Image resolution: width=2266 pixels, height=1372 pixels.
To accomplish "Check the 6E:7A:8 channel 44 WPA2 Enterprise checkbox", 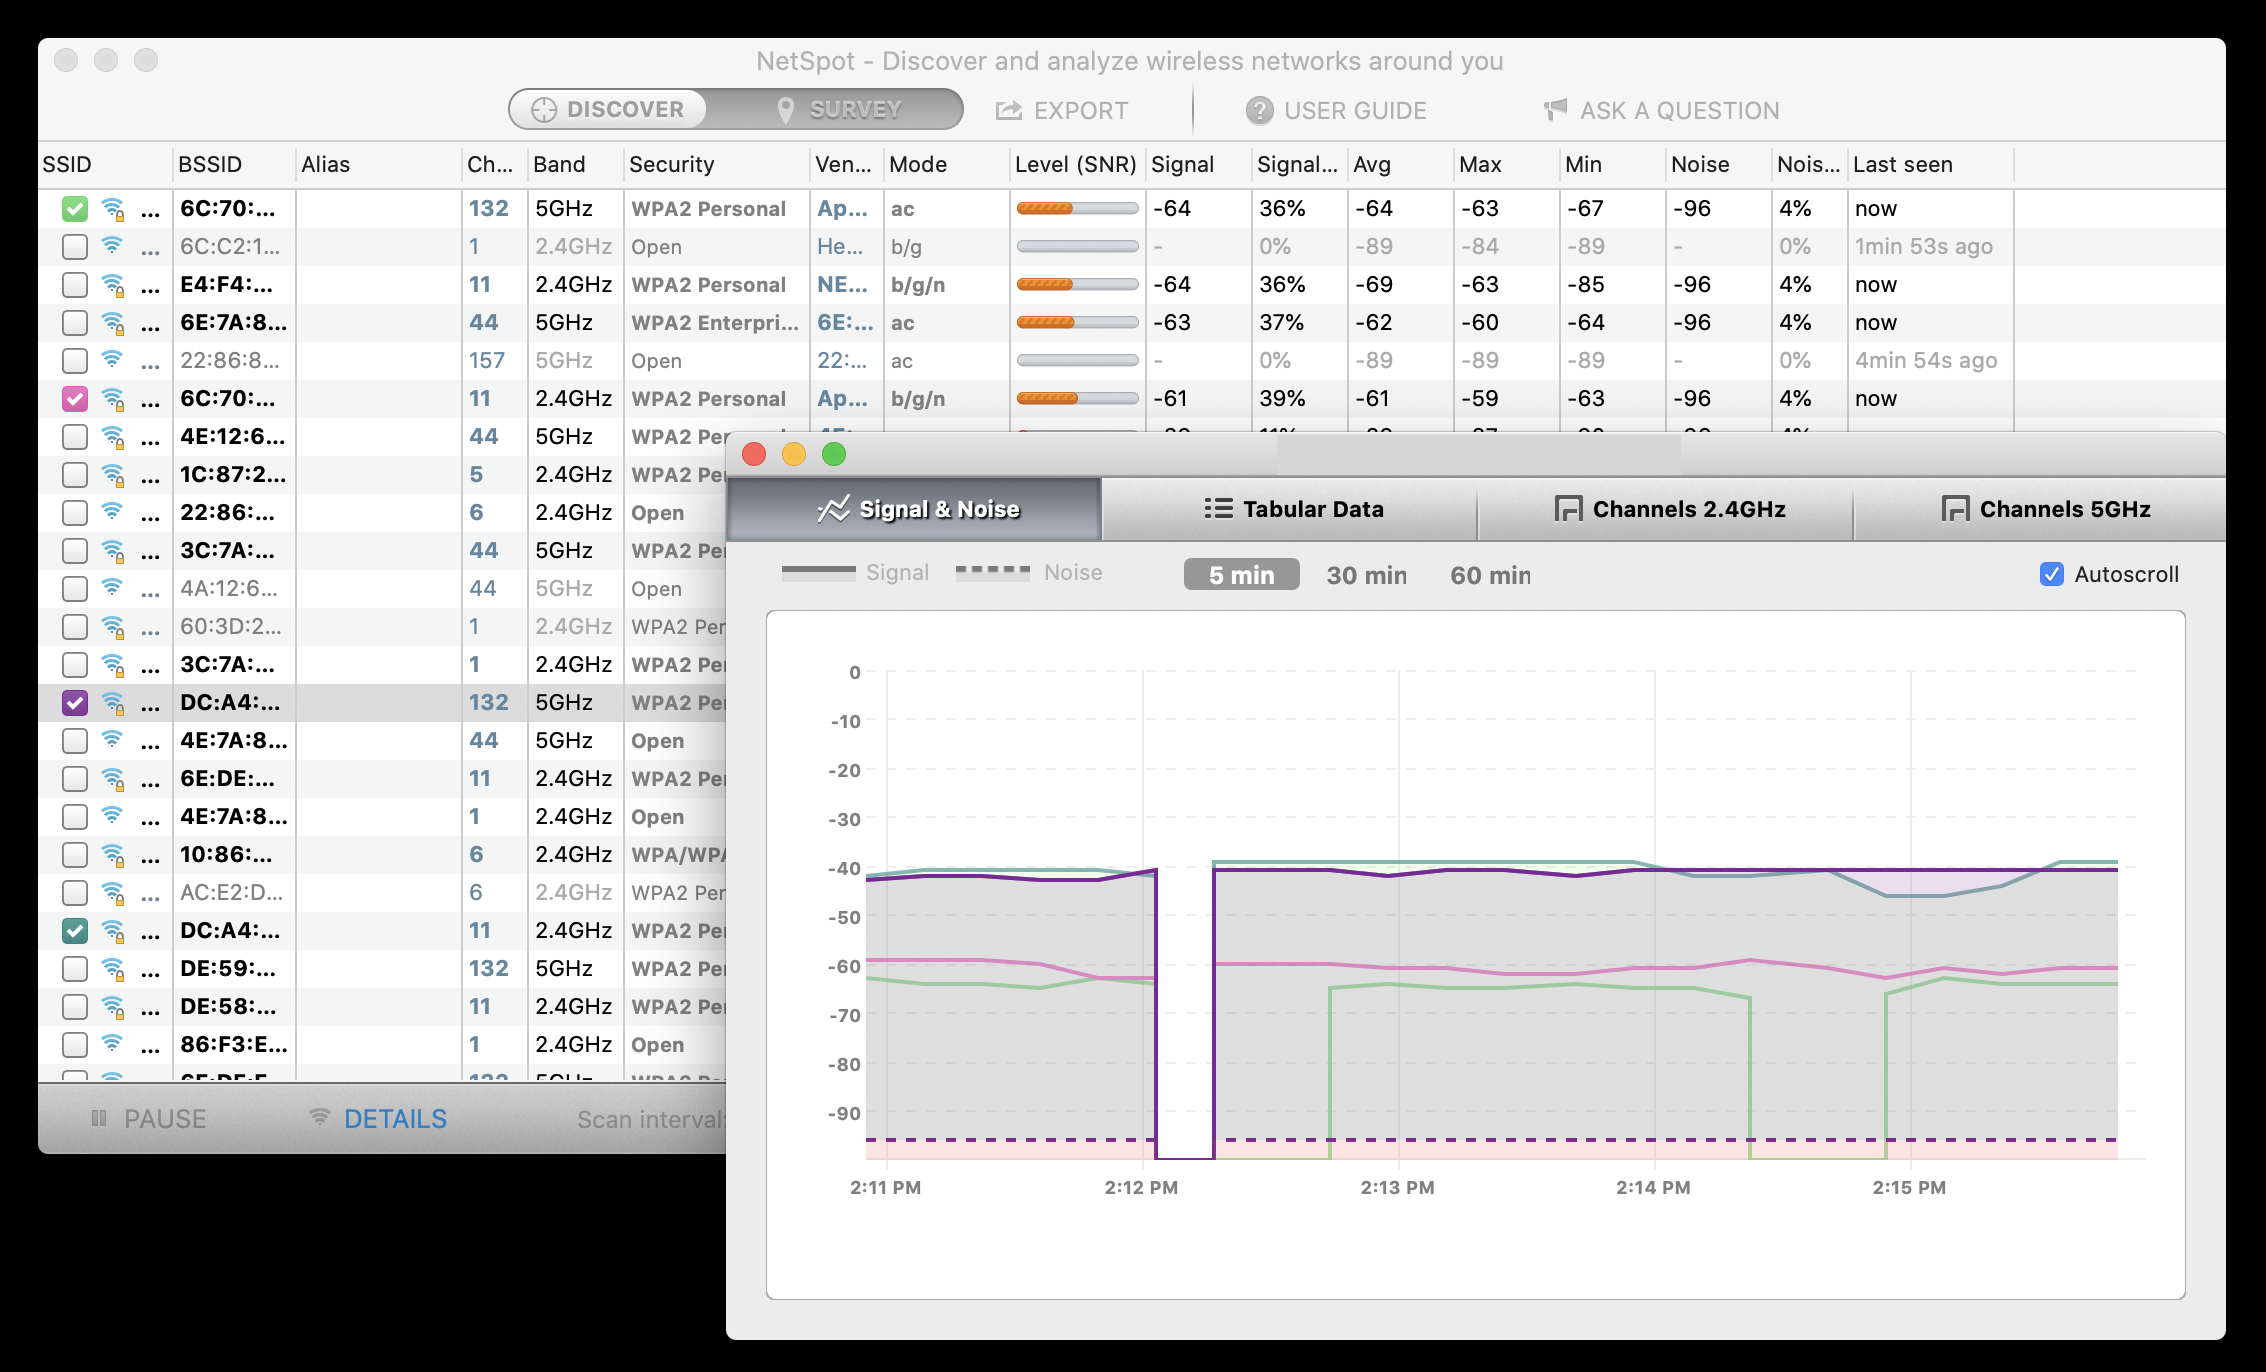I will pyautogui.click(x=75, y=323).
